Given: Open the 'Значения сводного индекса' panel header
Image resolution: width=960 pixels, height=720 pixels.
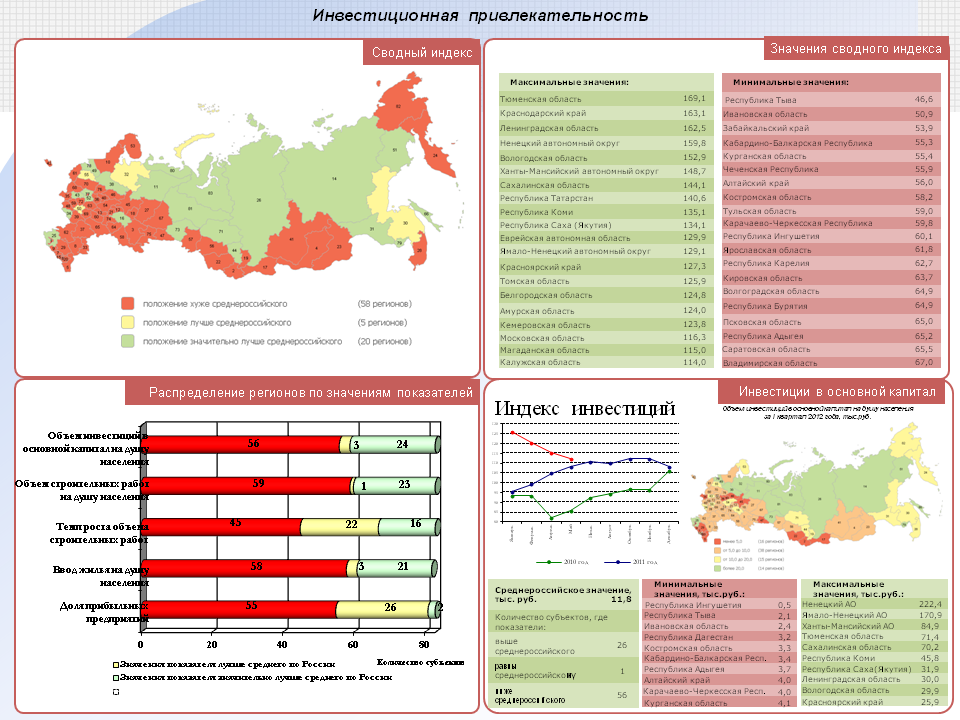Looking at the screenshot, I should pyautogui.click(x=855, y=48).
